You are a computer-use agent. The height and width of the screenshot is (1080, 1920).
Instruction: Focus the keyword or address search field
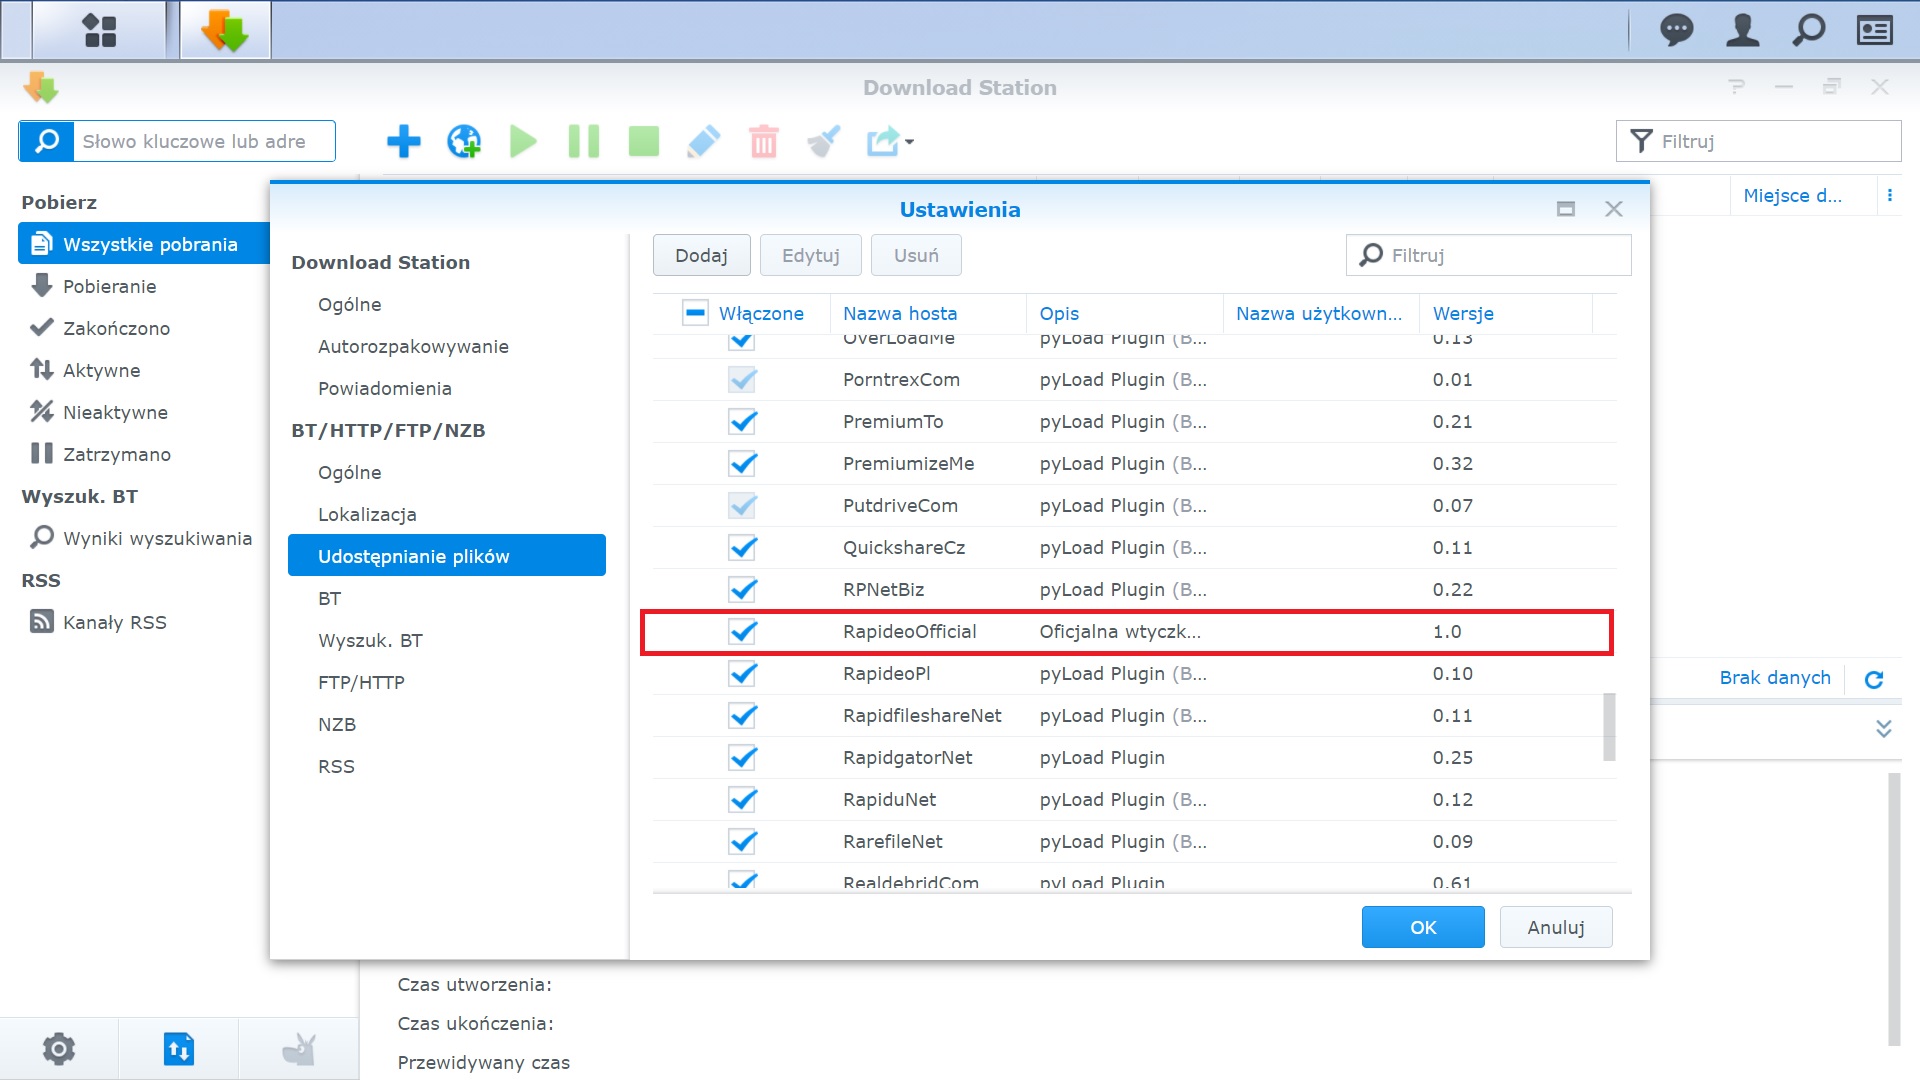point(204,141)
